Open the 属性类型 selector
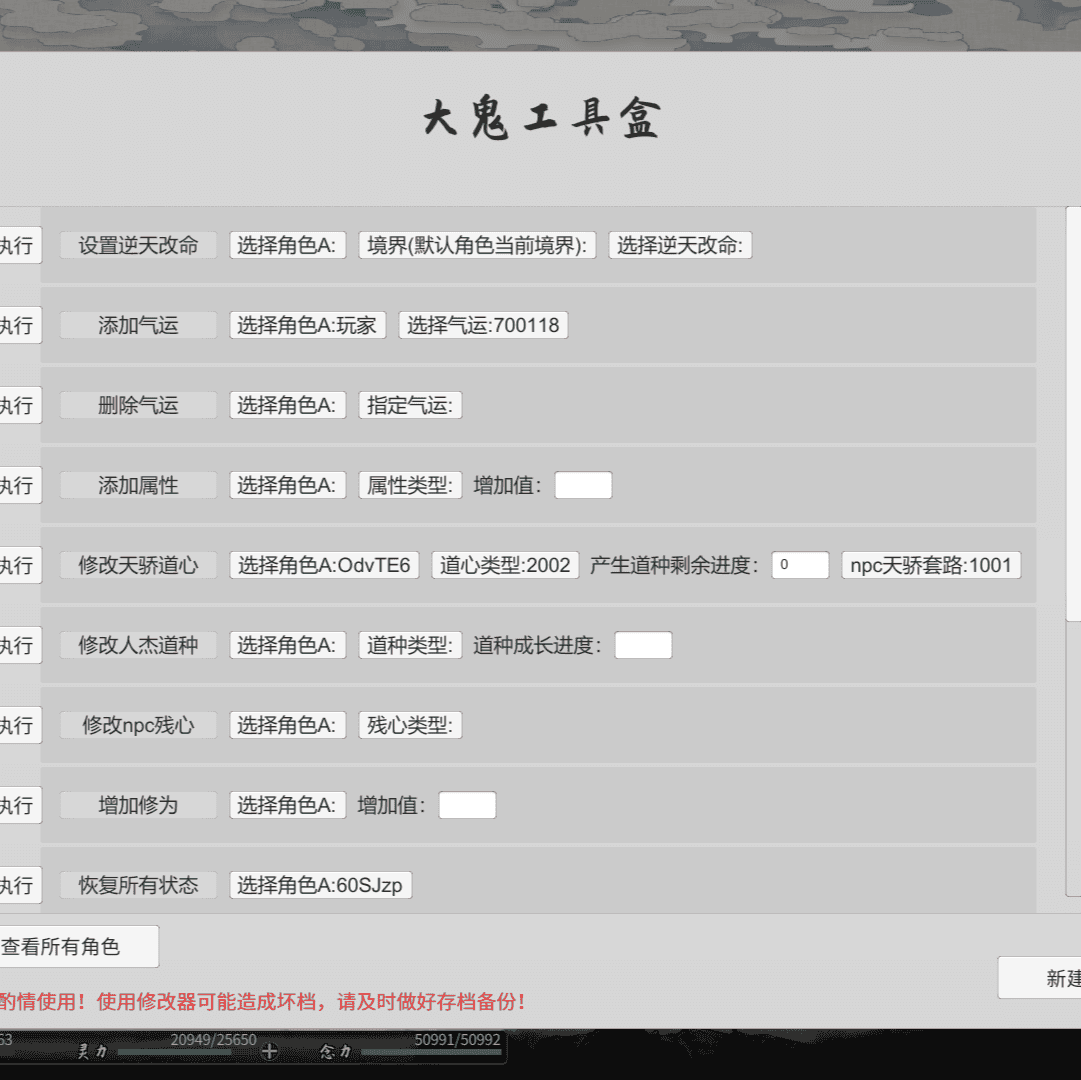The image size is (1081, 1080). pos(410,485)
